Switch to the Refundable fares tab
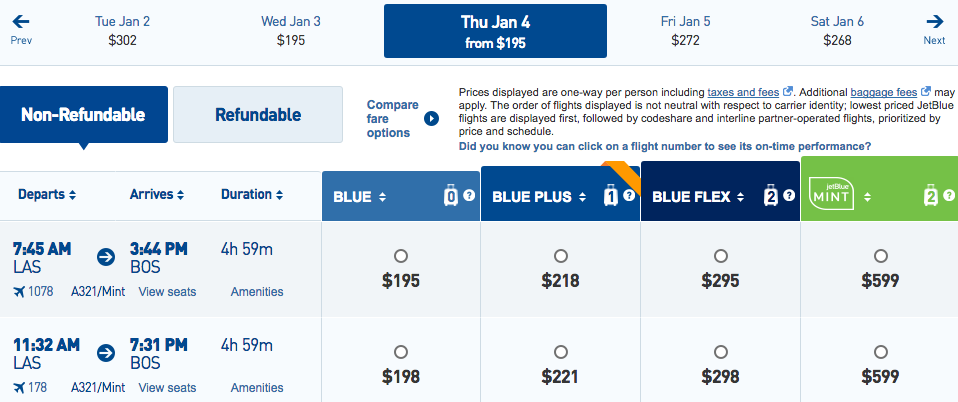 [258, 114]
